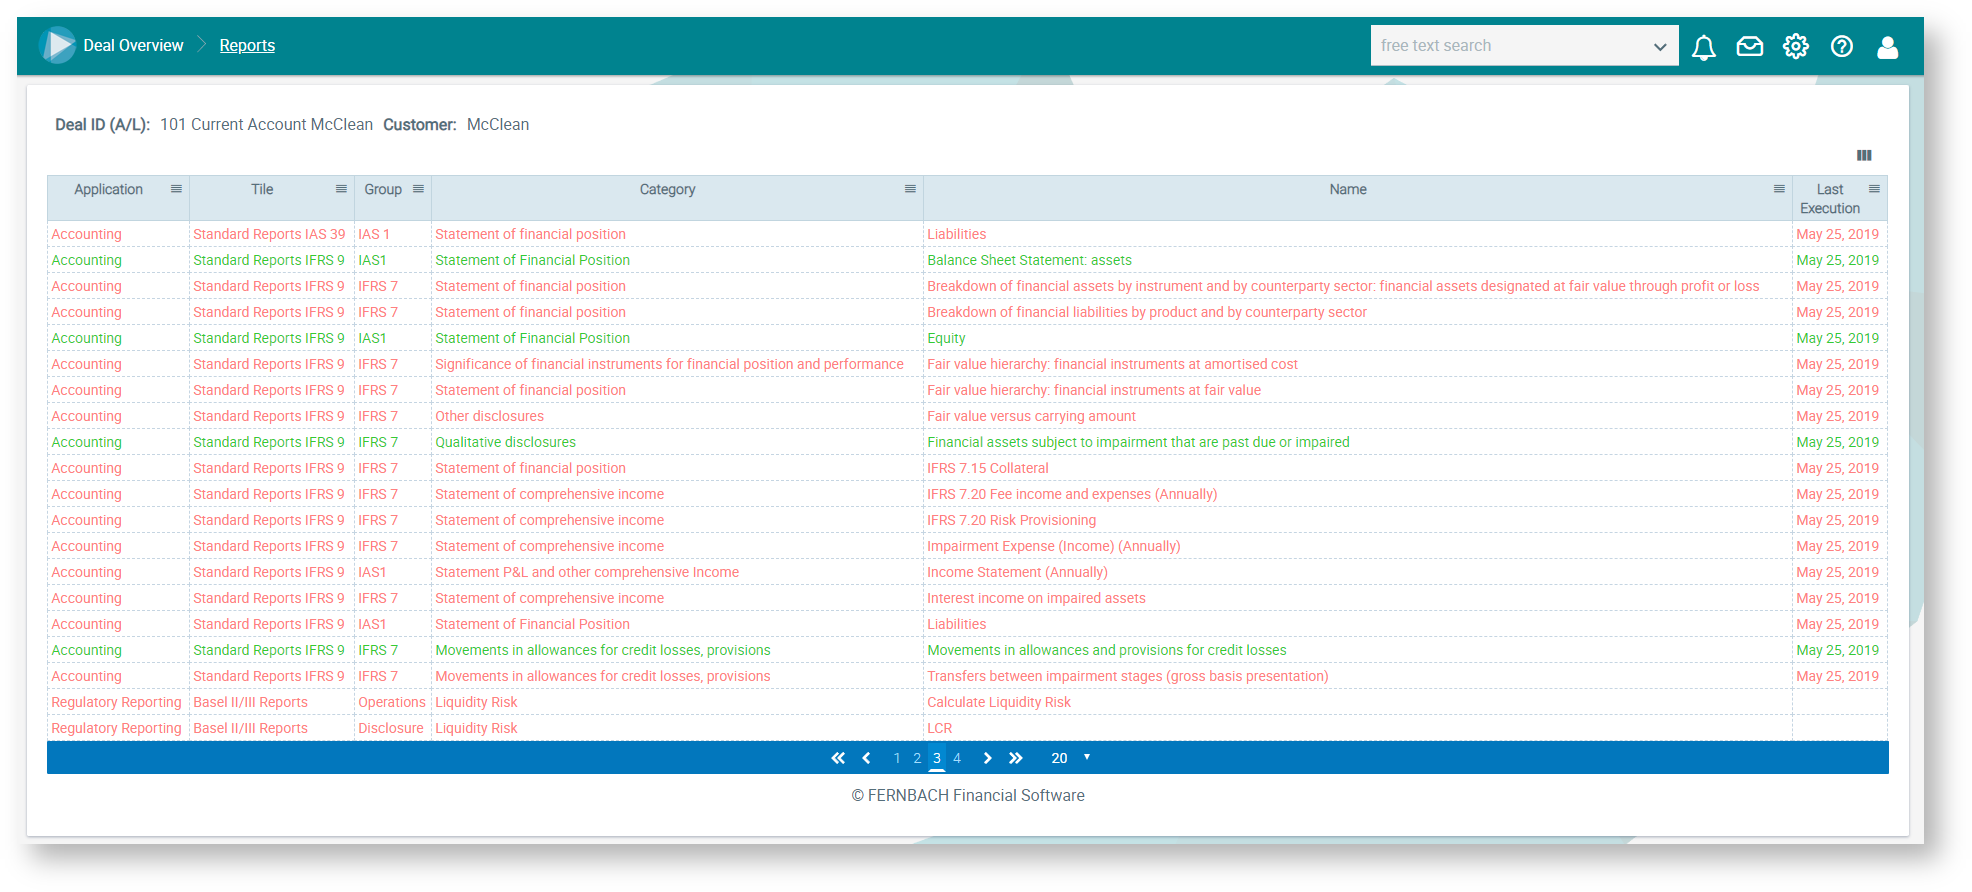1972x892 pixels.
Task: Select the IFRS 7.15 Collateral report row
Action: (x=987, y=468)
